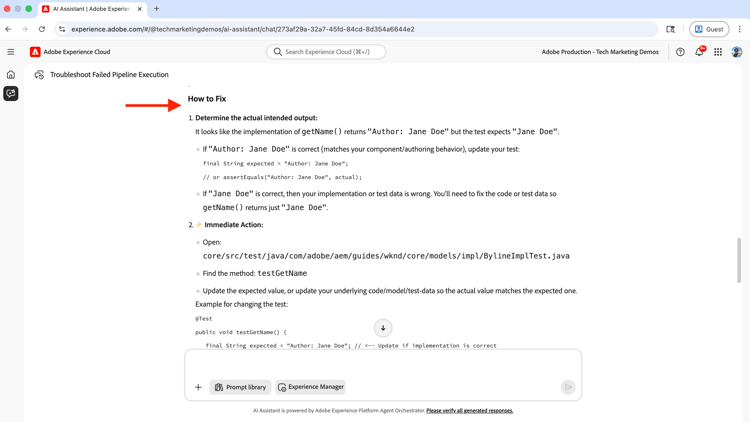Select the AI Assistant browser tab
The width and height of the screenshot is (750, 422).
pyautogui.click(x=92, y=9)
